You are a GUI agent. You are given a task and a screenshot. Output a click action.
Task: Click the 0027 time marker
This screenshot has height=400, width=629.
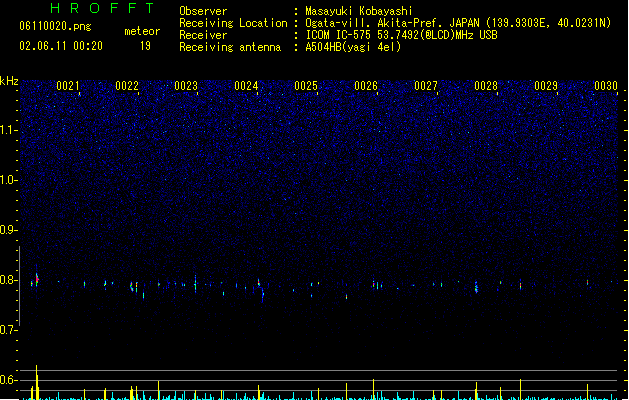tap(426, 86)
